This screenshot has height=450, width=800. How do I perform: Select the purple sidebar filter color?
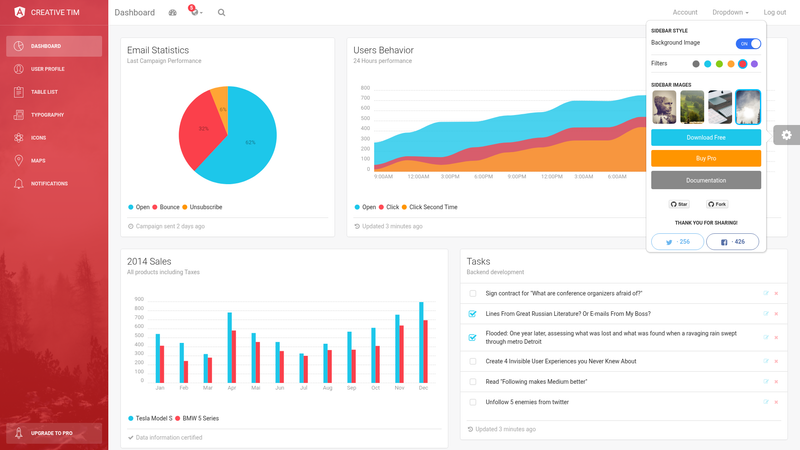point(755,64)
